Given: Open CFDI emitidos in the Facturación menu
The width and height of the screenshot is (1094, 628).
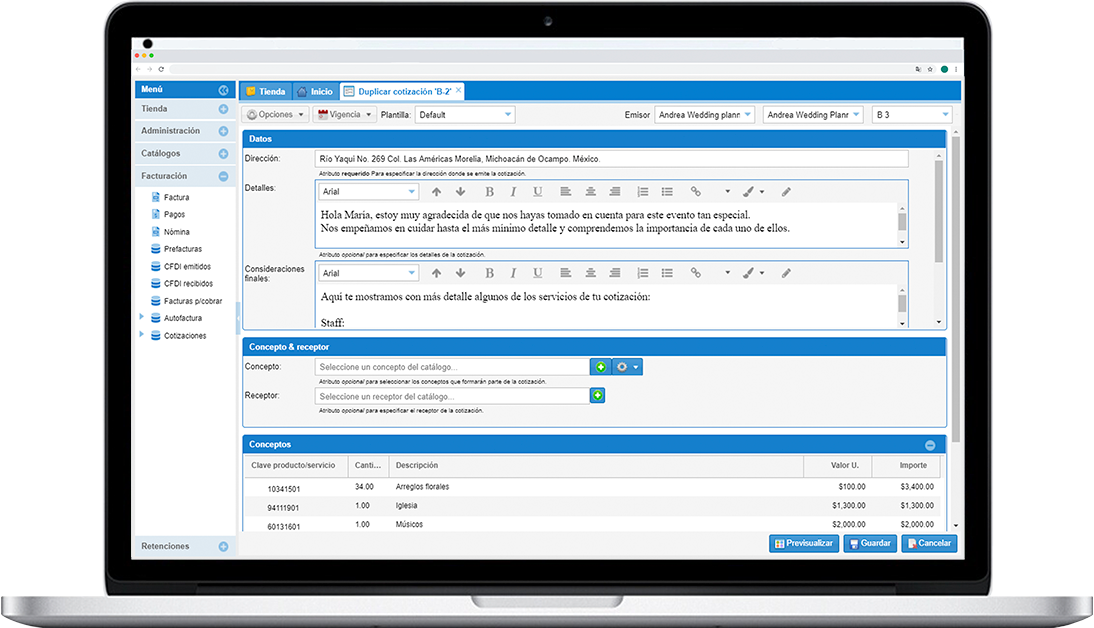Looking at the screenshot, I should click(187, 267).
